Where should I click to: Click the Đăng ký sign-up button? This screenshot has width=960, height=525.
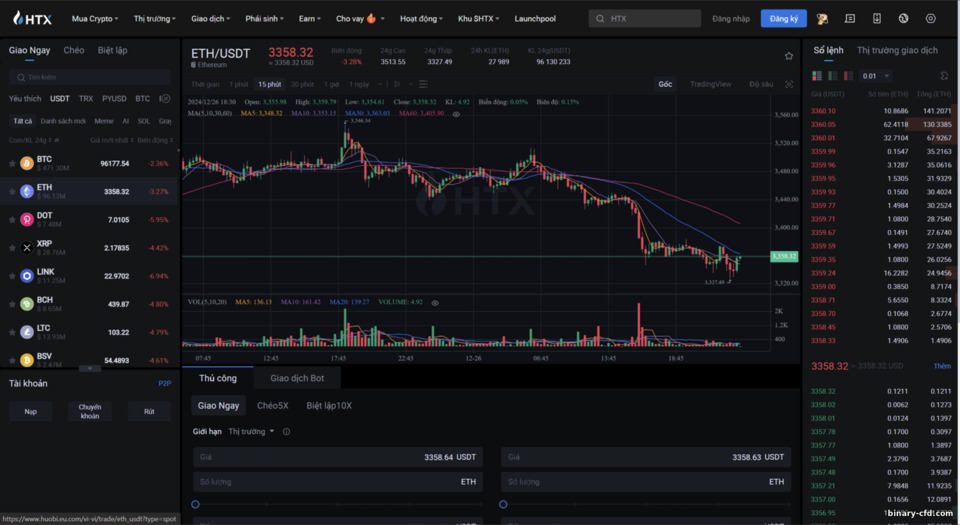pos(784,18)
